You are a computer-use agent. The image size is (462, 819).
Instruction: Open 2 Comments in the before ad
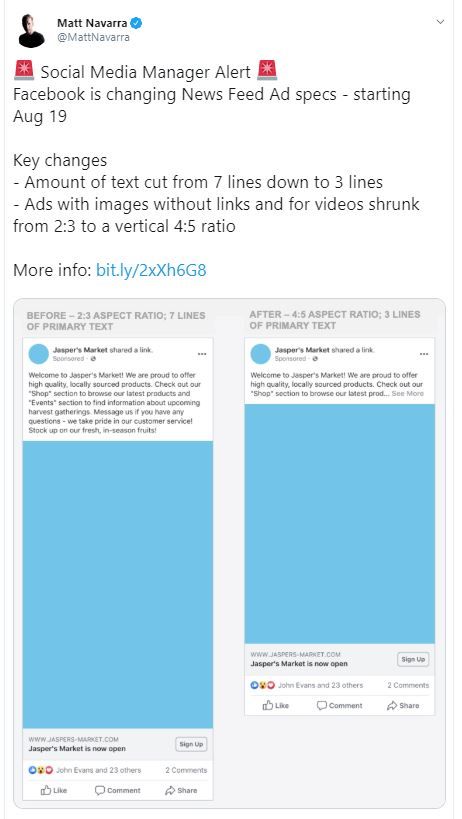point(186,770)
